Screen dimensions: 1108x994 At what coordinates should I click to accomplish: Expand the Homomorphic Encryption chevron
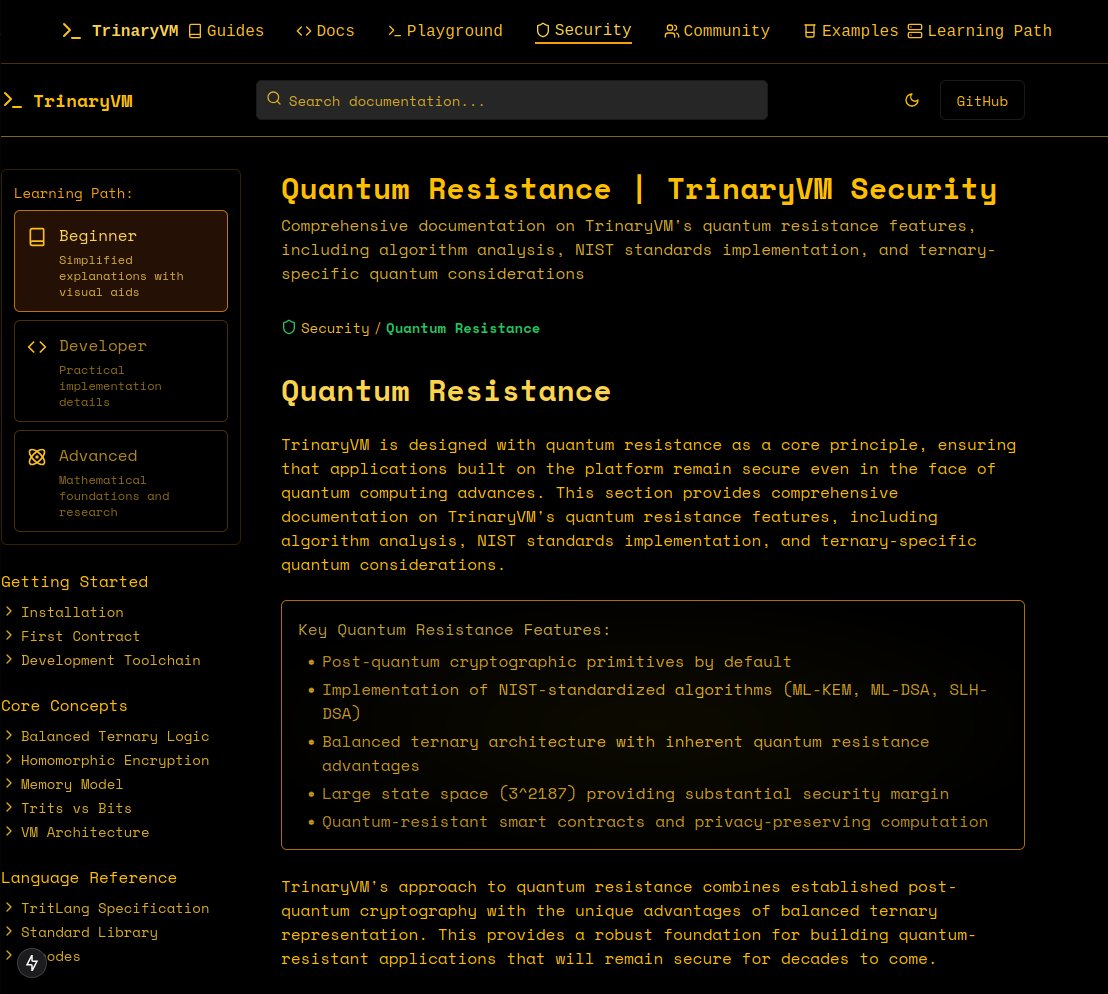point(8,759)
